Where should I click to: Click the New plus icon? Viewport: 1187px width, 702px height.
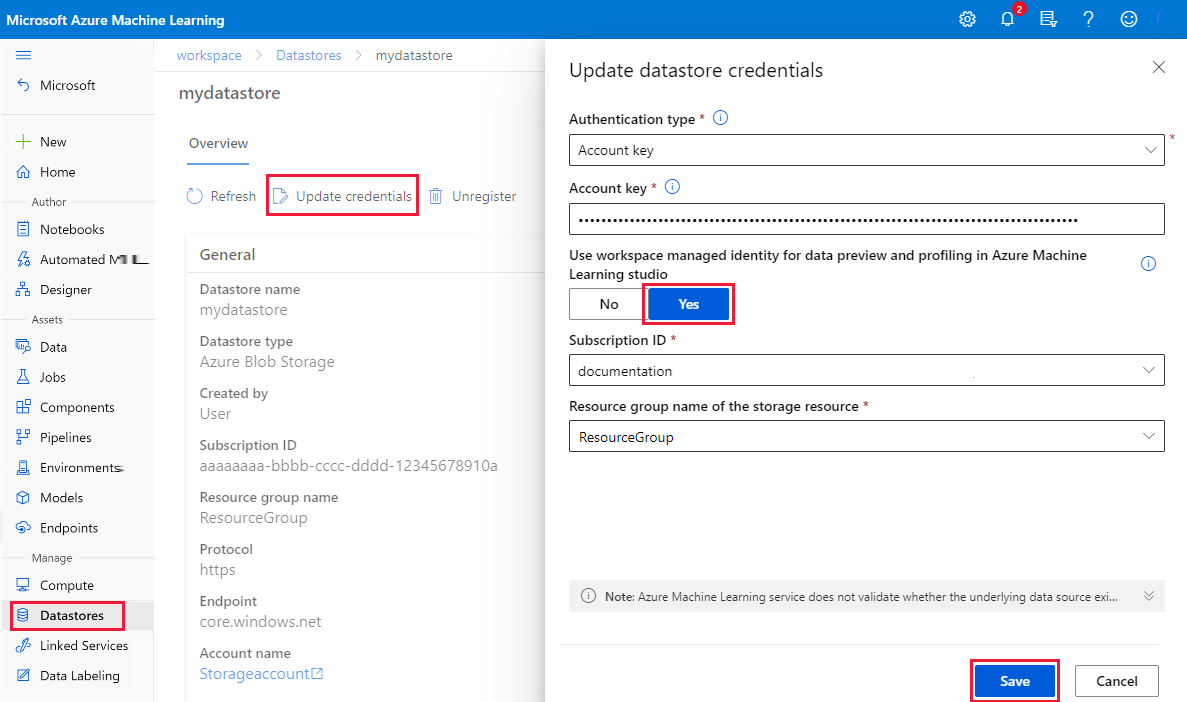[23, 142]
